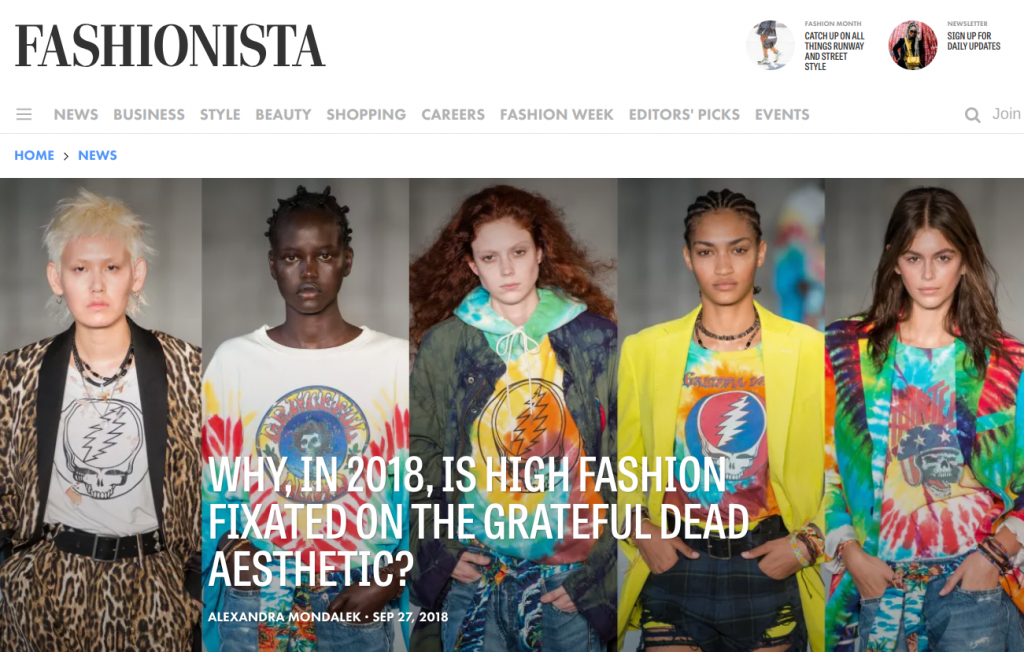Go to the News menu item

pos(76,114)
